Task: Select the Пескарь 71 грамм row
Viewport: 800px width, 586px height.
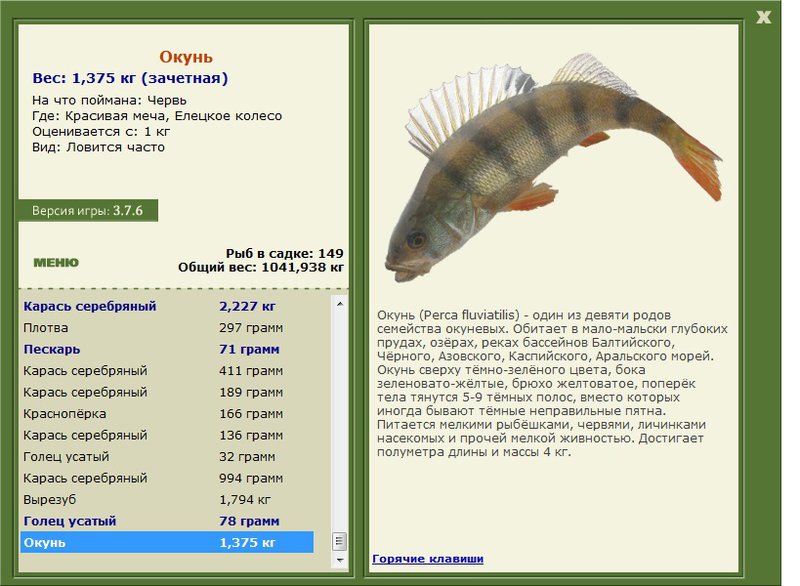Action: [x=167, y=349]
